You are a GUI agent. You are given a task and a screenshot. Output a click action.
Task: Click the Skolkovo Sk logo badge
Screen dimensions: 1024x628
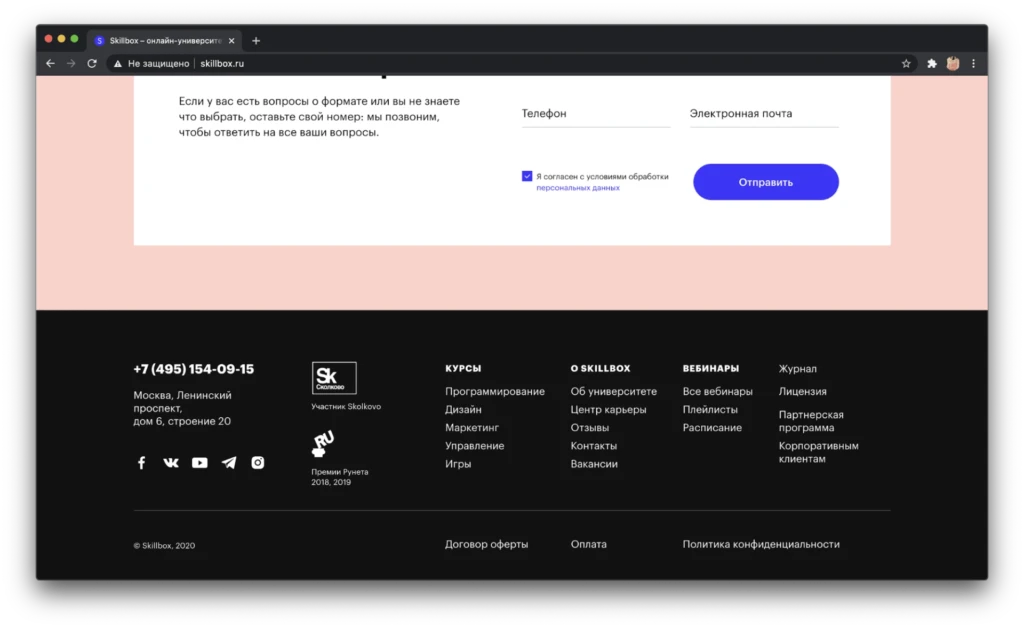click(x=334, y=378)
